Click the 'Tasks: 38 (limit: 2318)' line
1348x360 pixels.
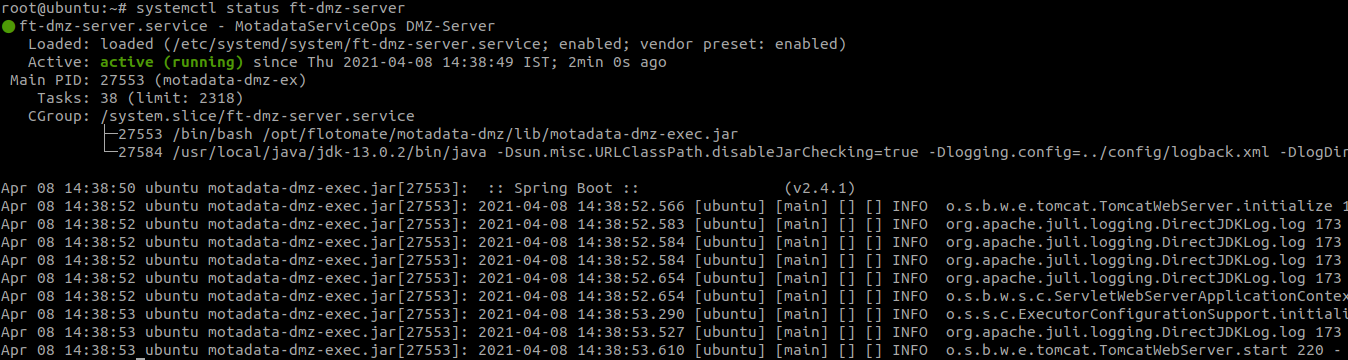[140, 98]
